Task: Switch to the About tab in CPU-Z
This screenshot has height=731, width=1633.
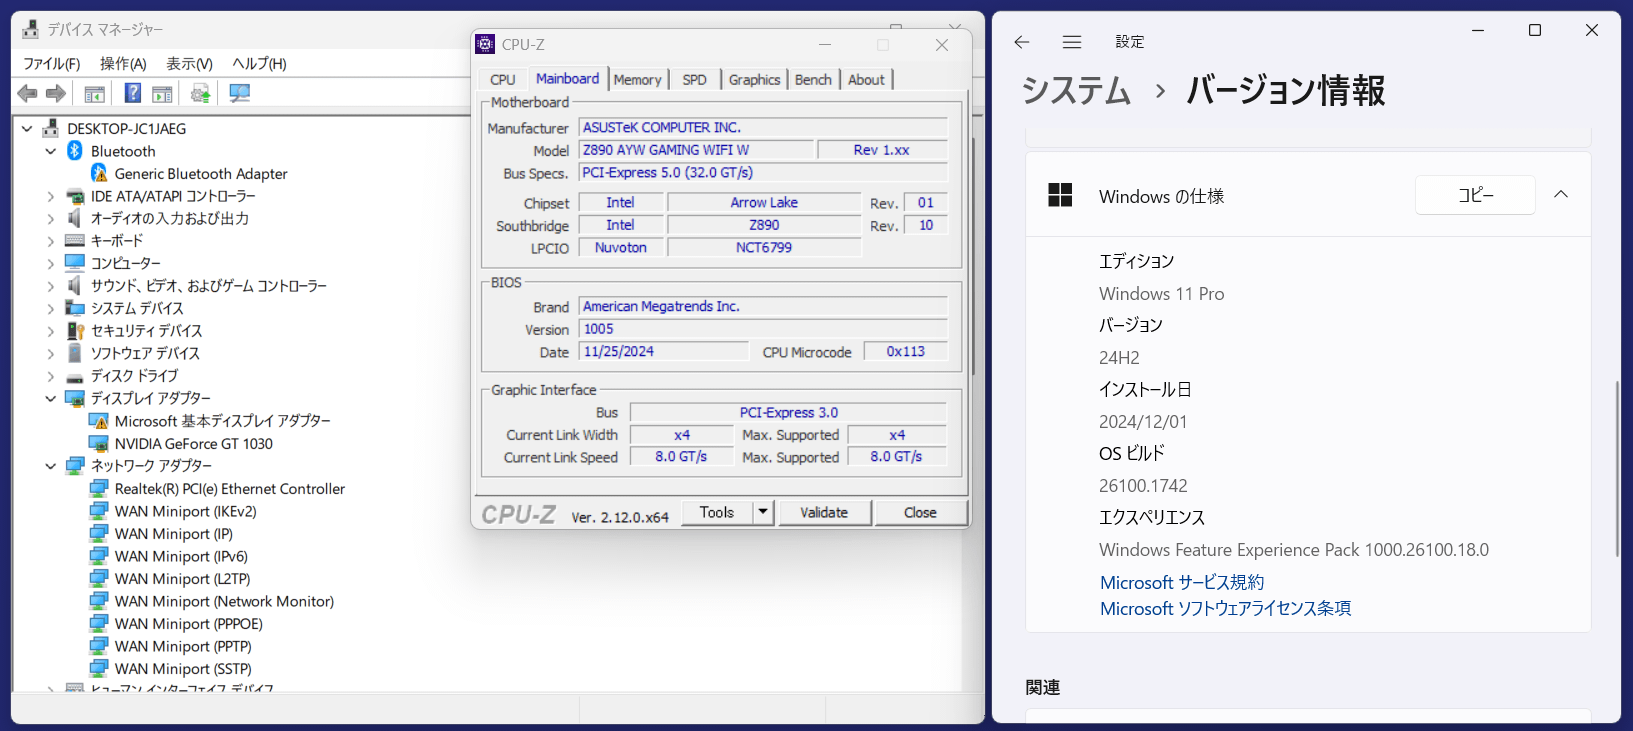Action: [866, 80]
